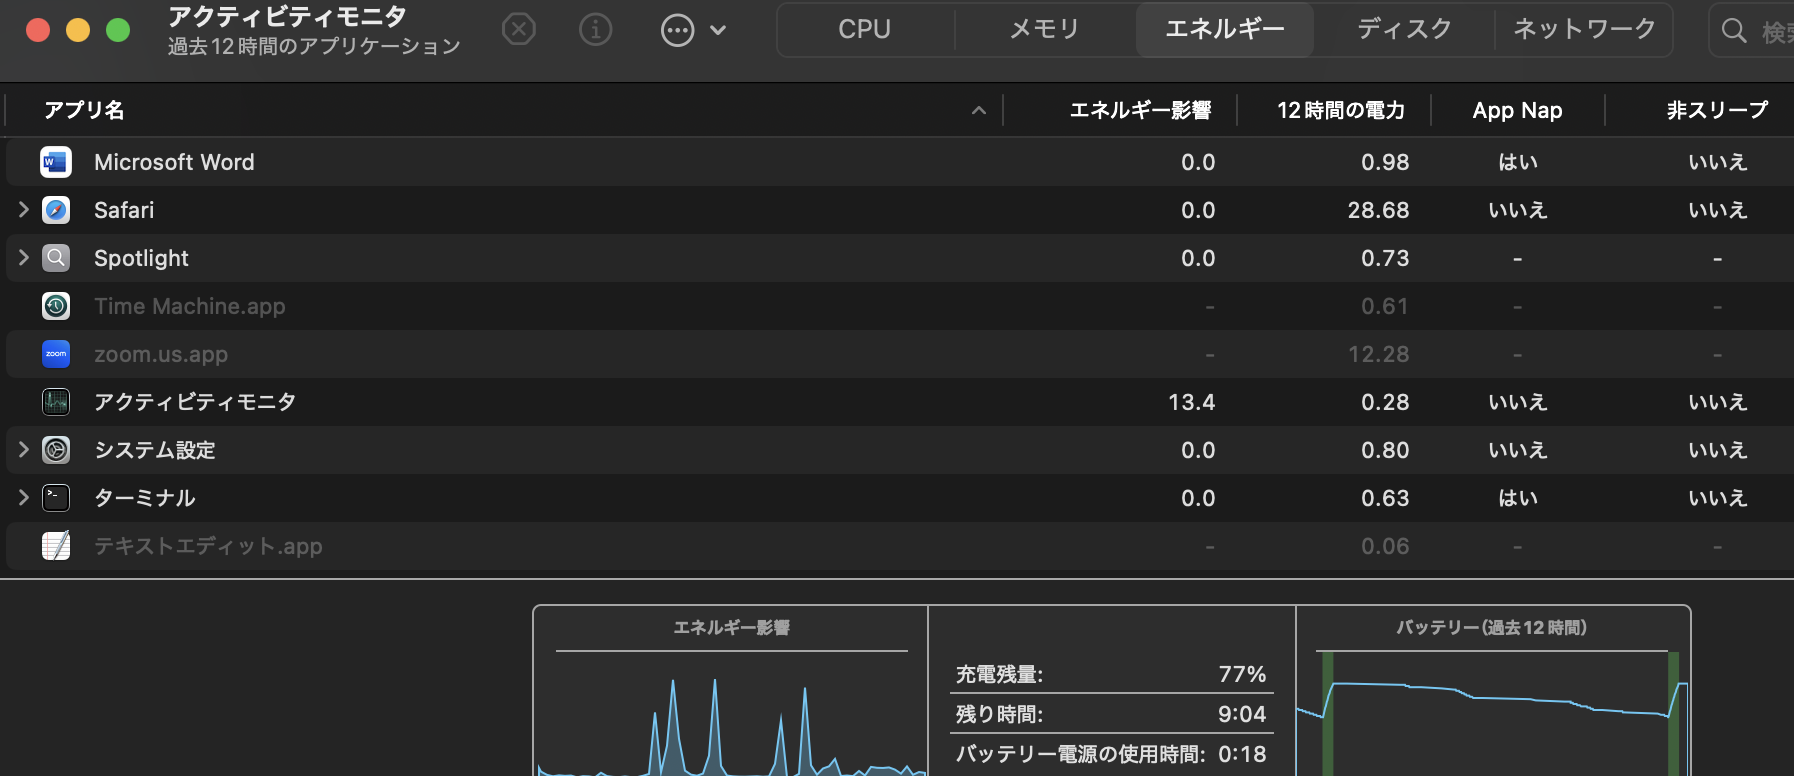Click zoom.us.app's 12.28 power value
This screenshot has height=776, width=1794.
(x=1378, y=354)
